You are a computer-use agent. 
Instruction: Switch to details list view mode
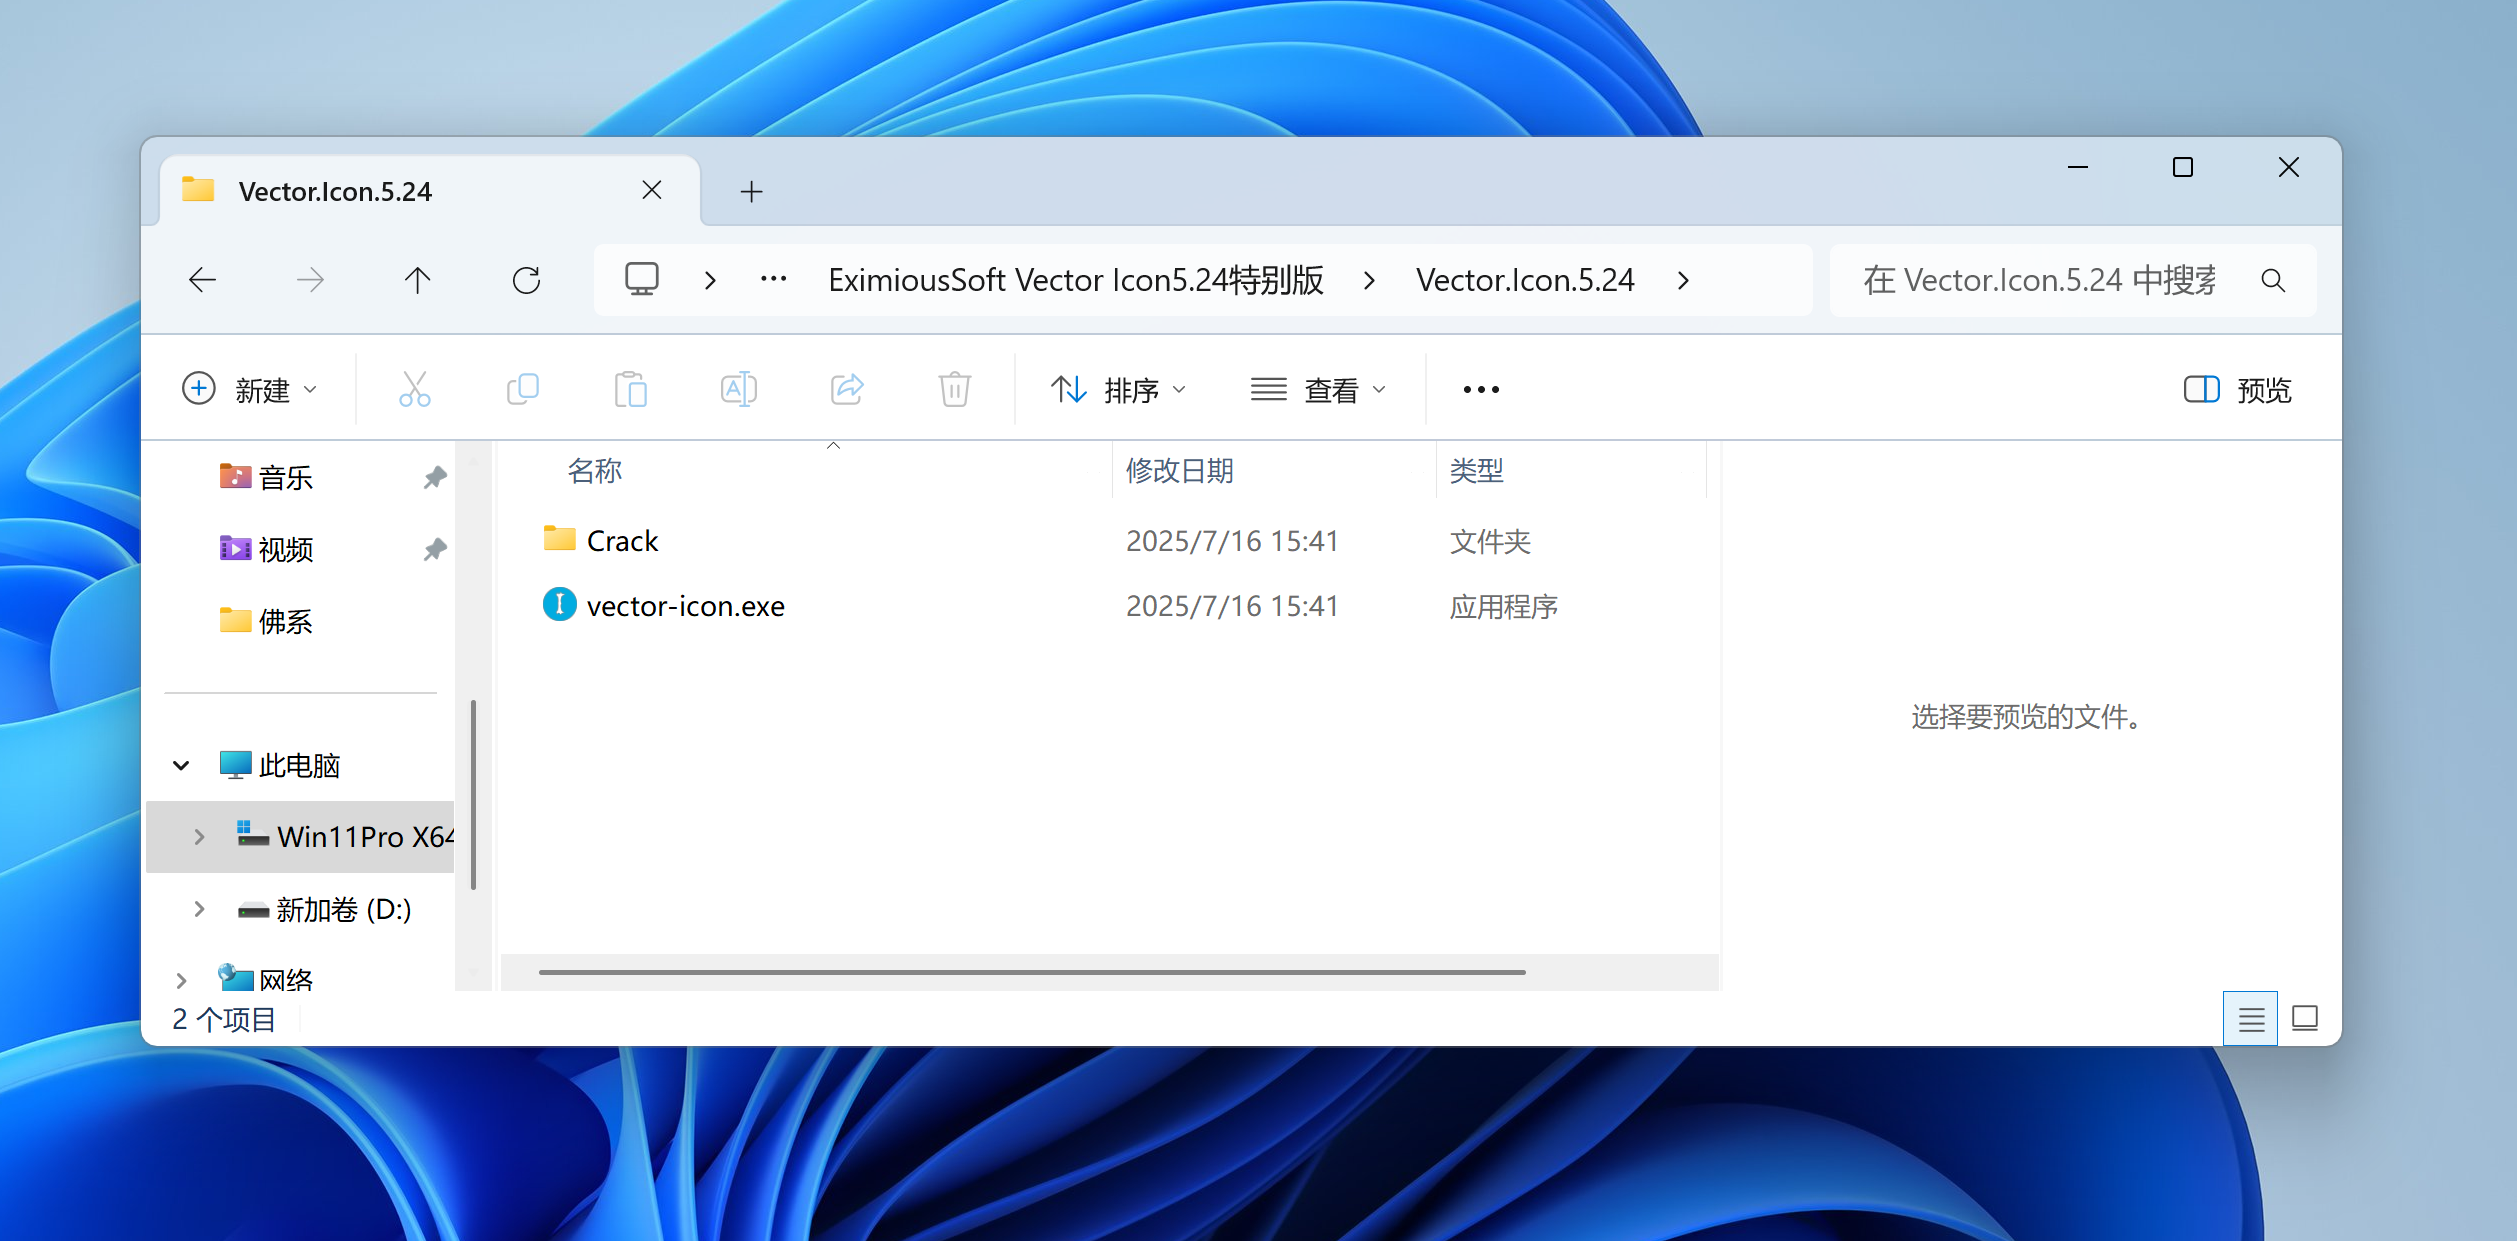(x=2250, y=1018)
